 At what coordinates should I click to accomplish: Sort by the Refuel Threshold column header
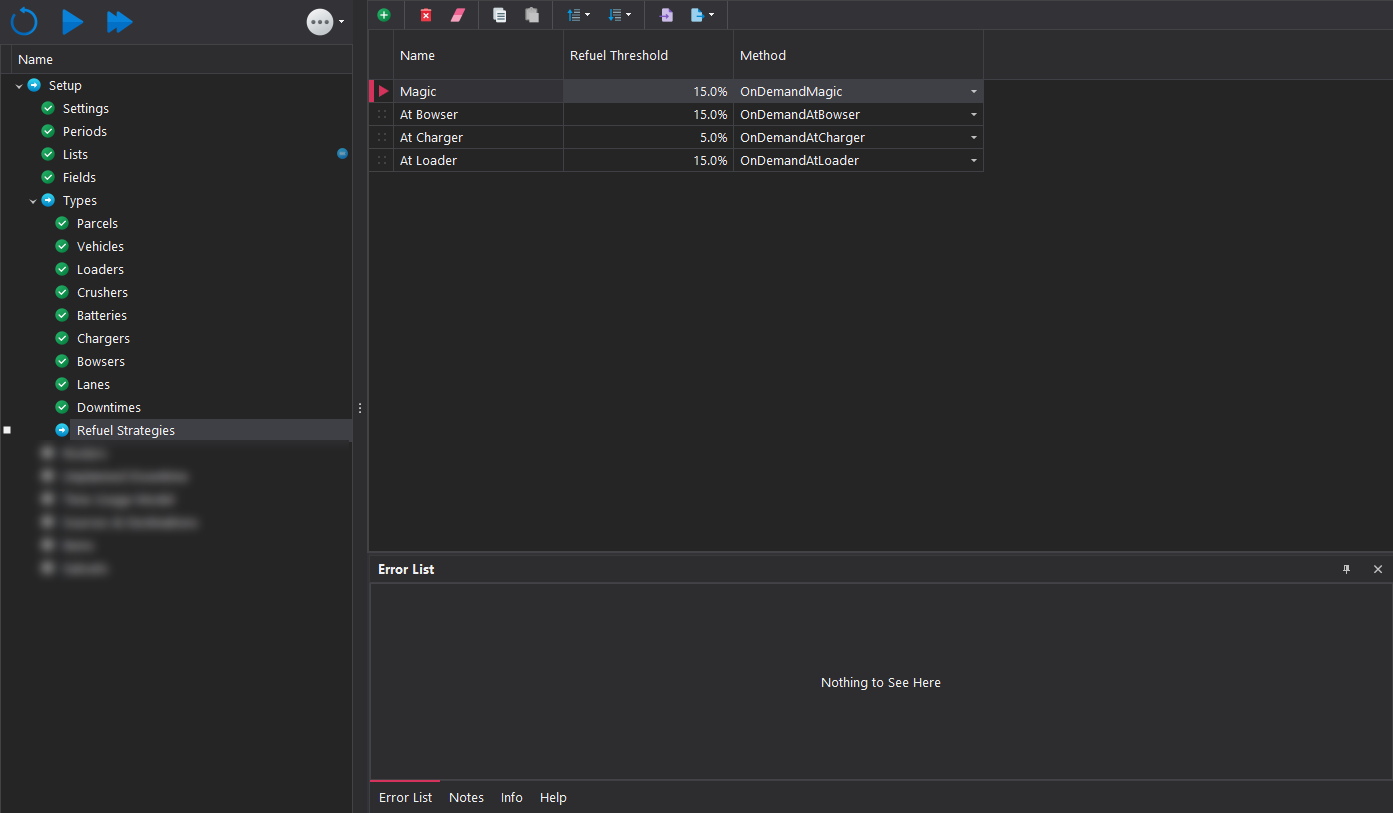618,56
